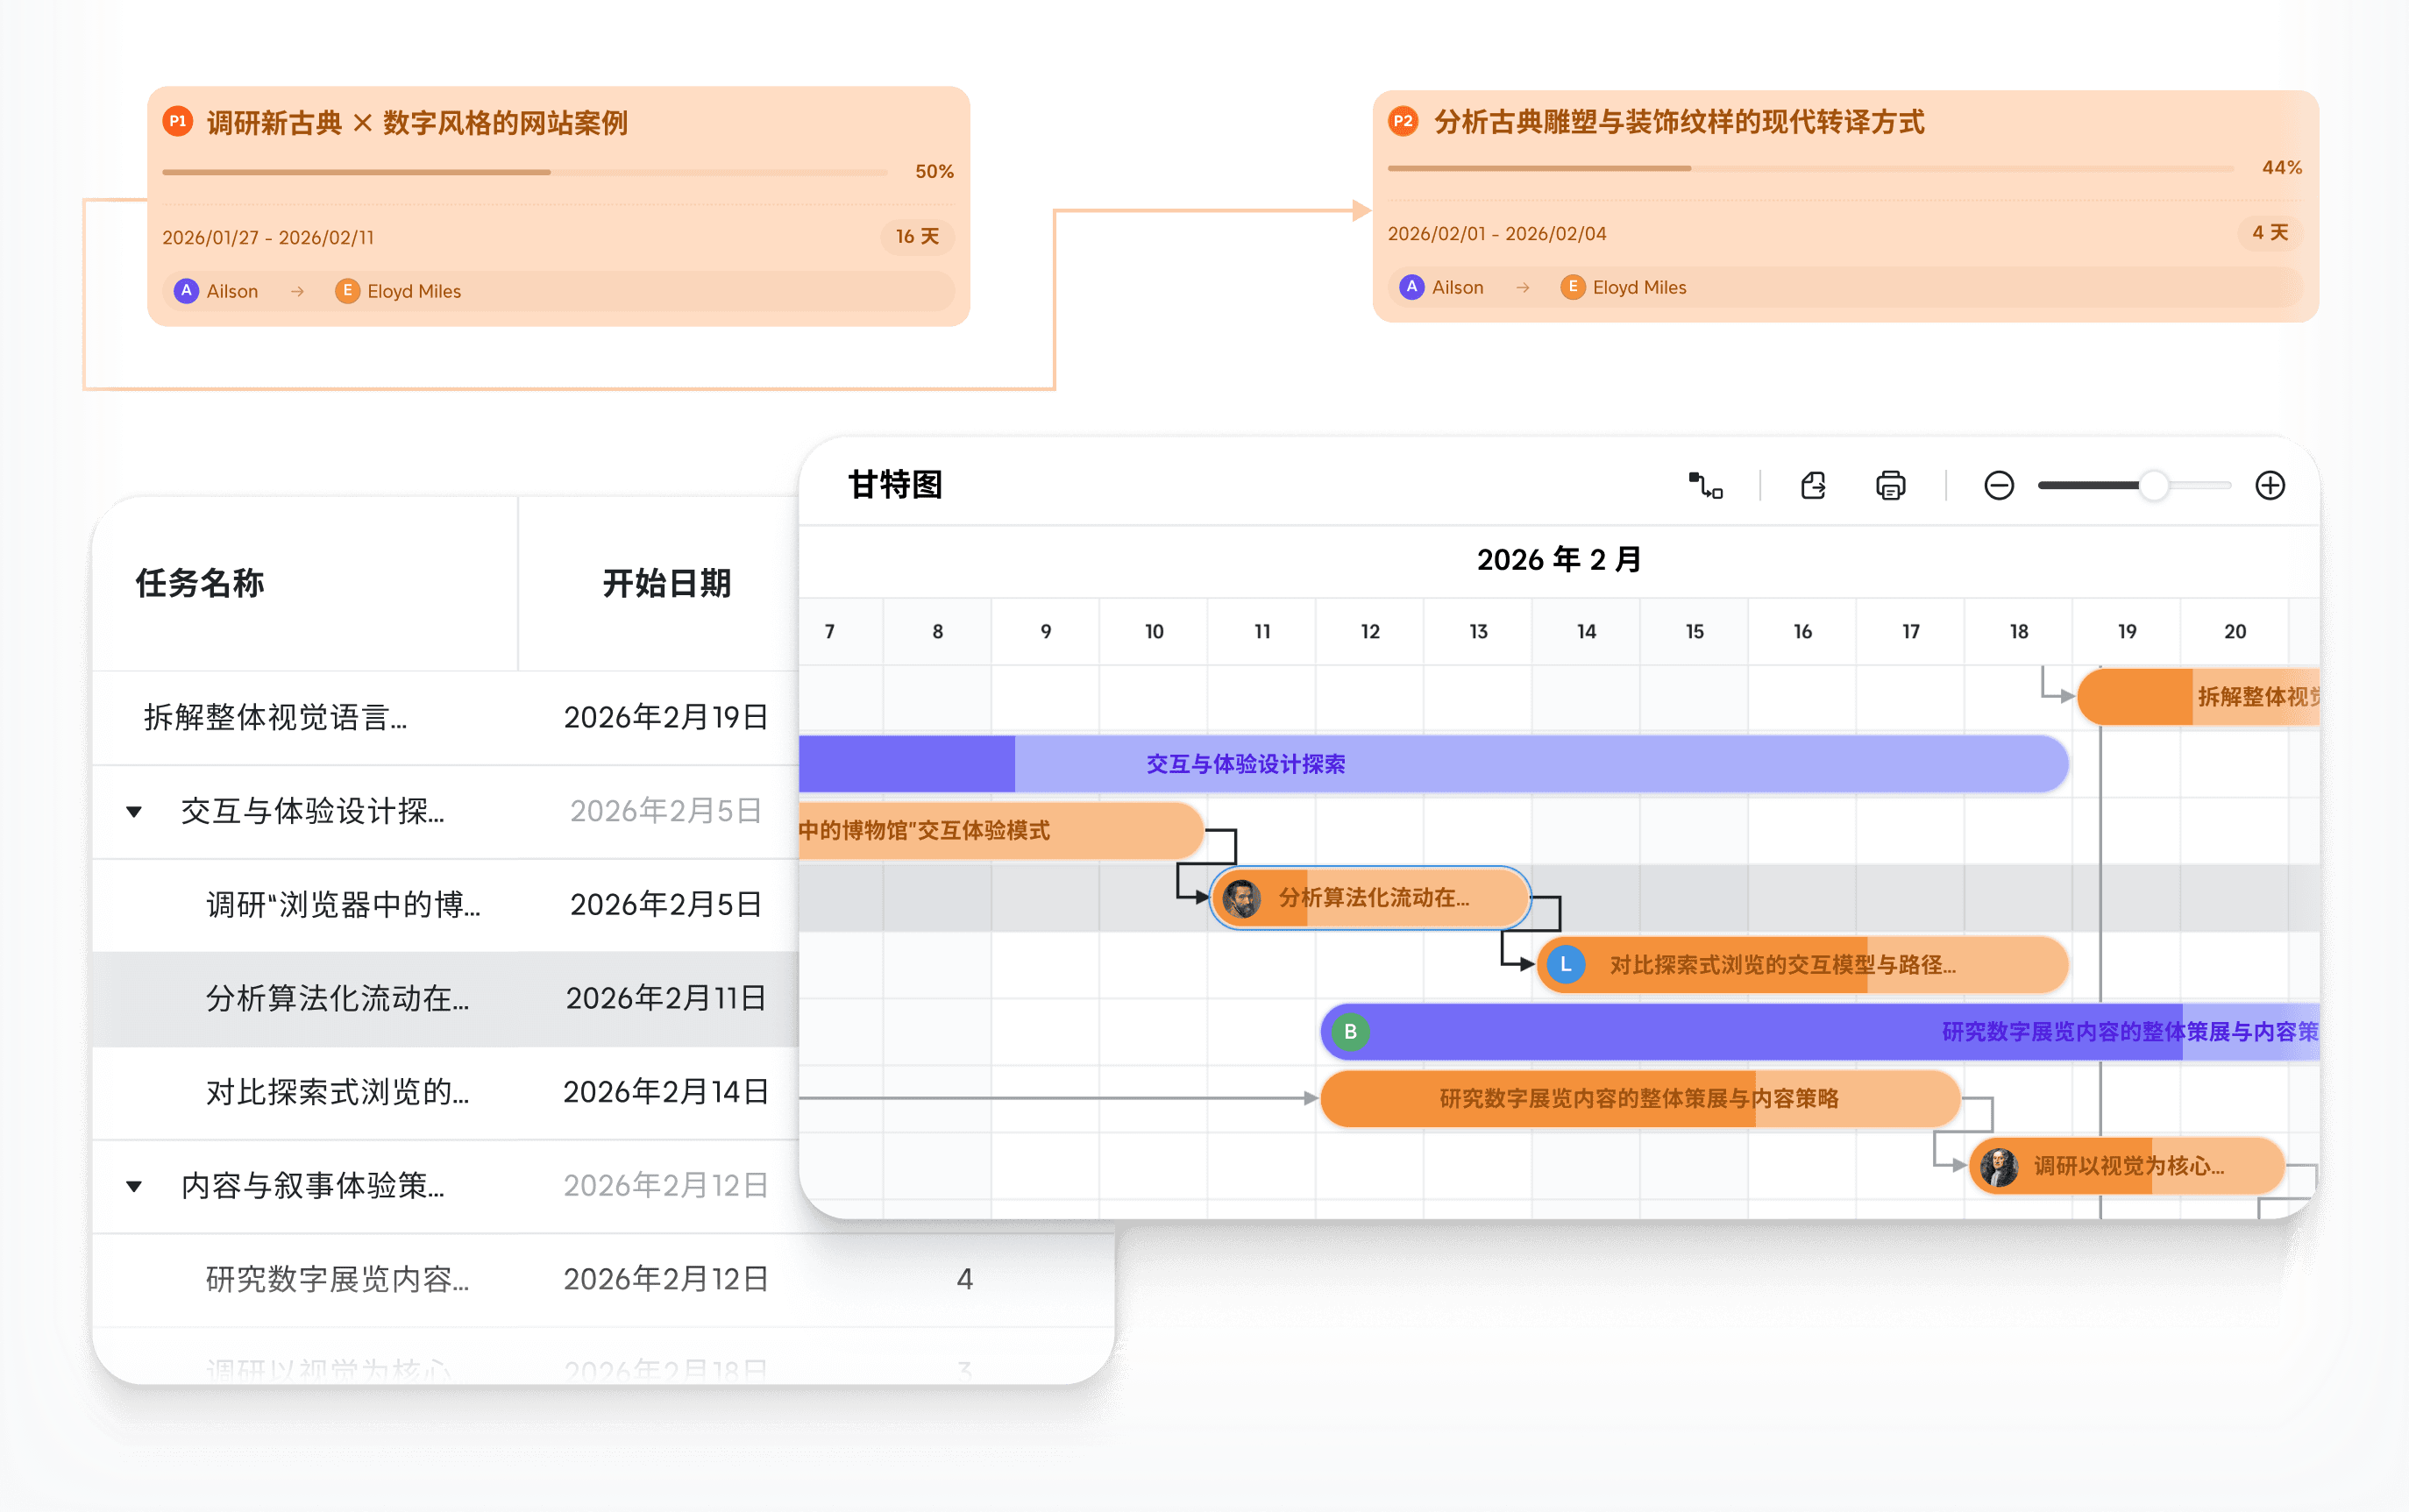This screenshot has height=1512, width=2409.
Task: Switch focus to the 甘特图 panel title
Action: point(897,485)
